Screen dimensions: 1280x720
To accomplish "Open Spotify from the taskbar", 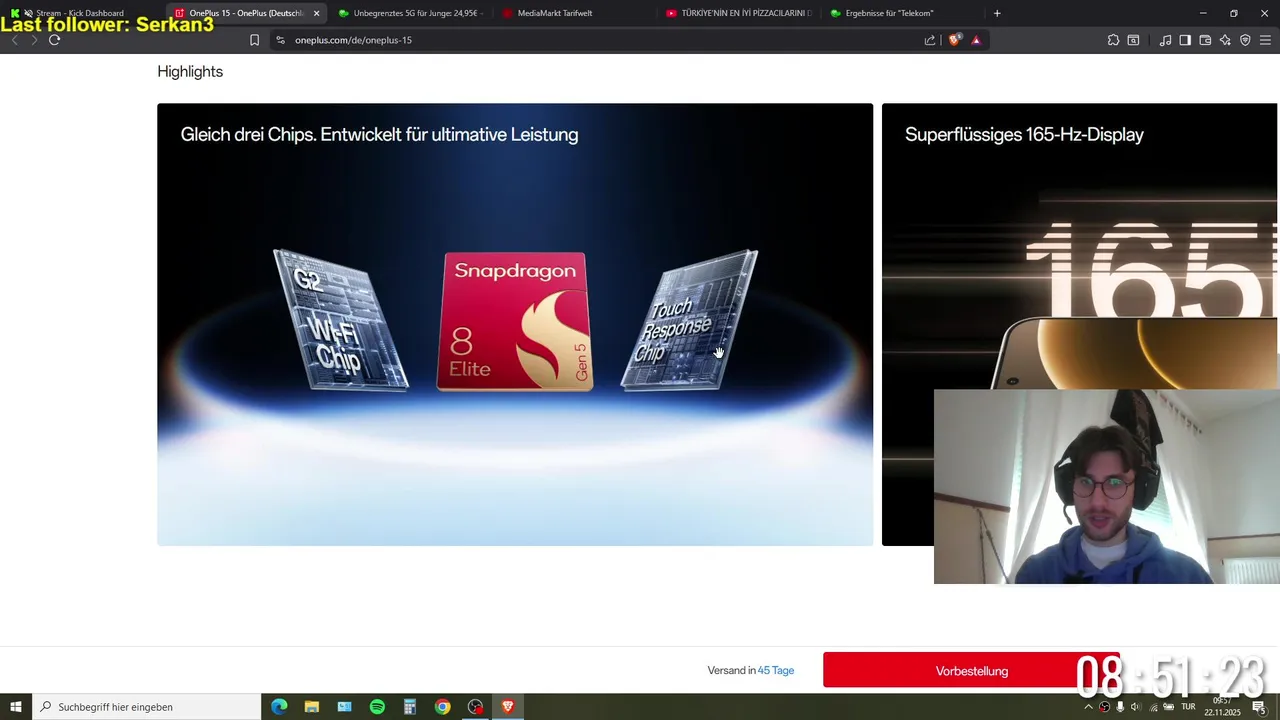I will tap(377, 707).
